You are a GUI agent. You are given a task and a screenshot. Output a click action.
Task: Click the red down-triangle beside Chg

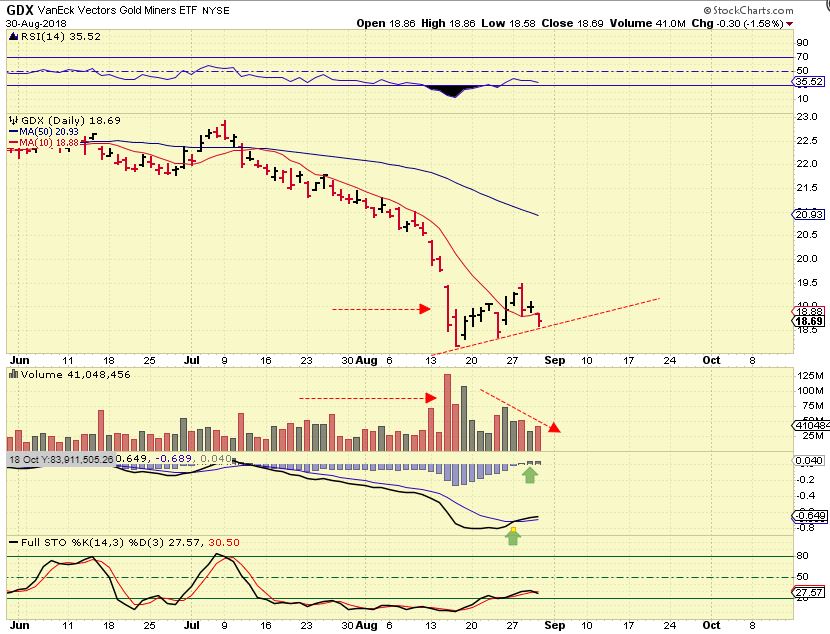point(790,24)
